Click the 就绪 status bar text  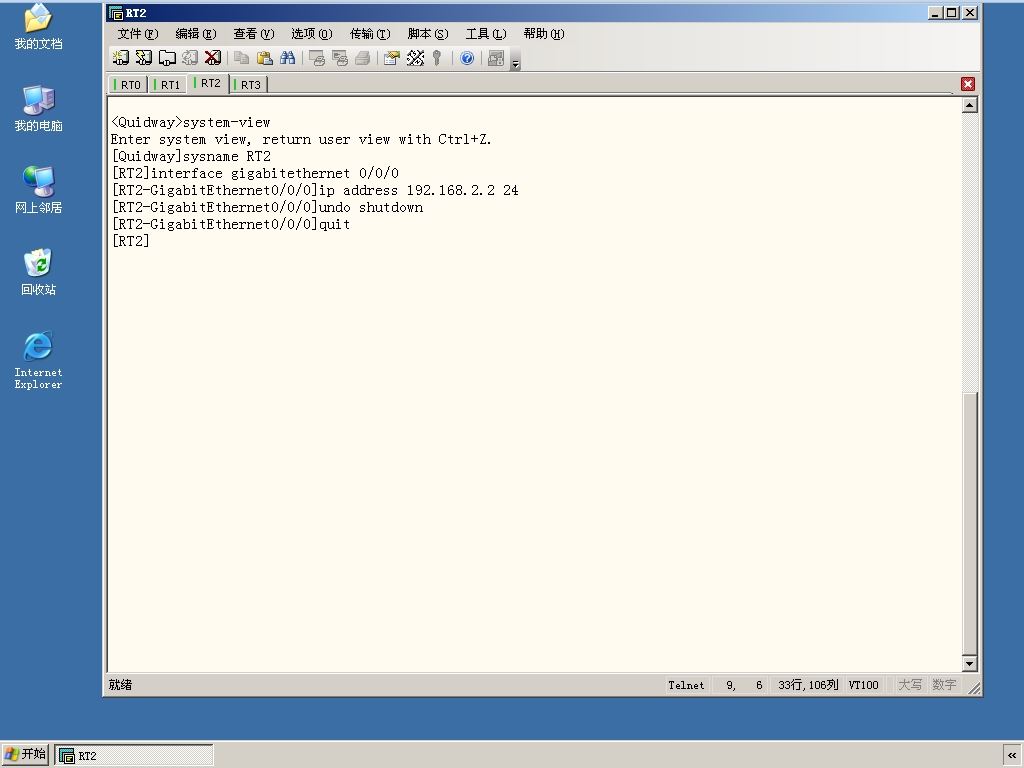[120, 684]
